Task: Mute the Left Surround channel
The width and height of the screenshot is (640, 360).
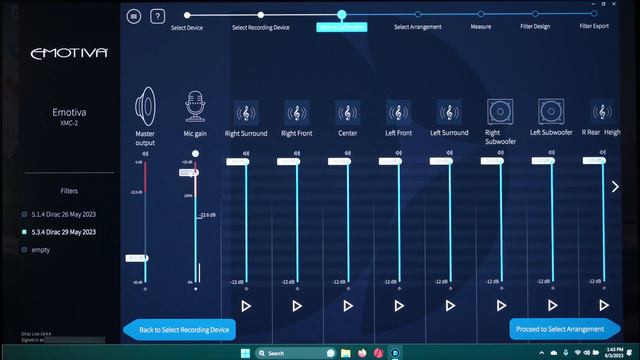Action: click(x=450, y=153)
